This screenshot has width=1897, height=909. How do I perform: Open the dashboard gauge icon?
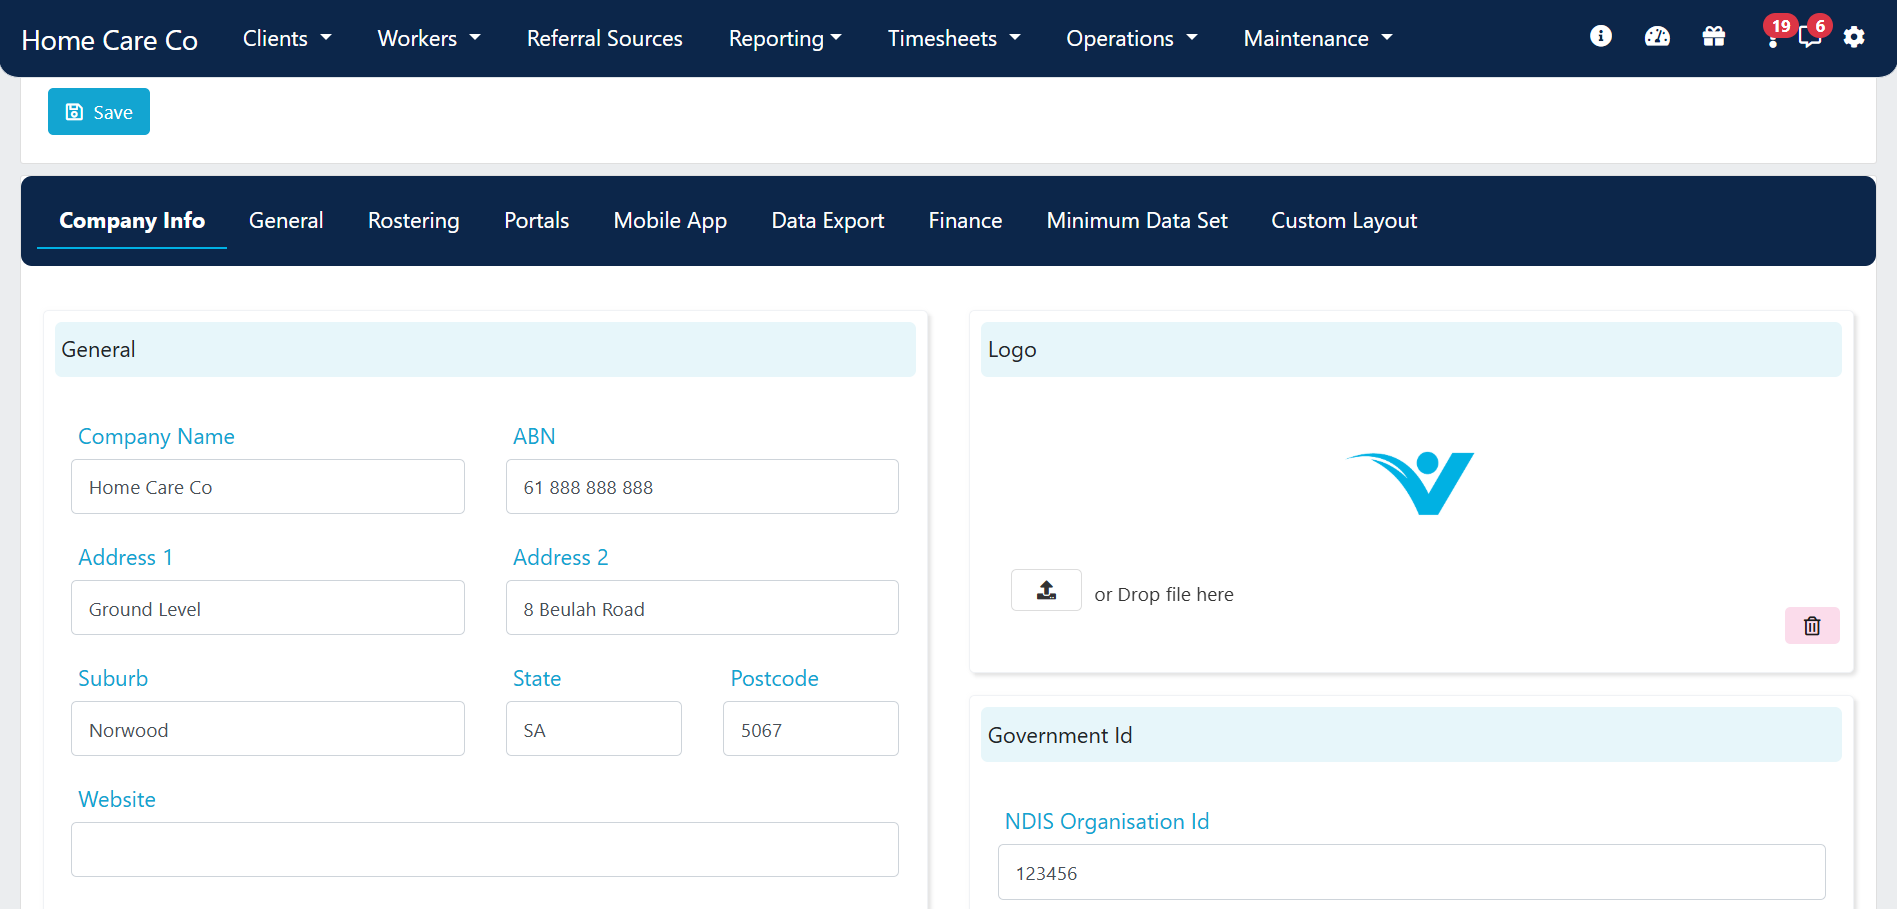1657,37
